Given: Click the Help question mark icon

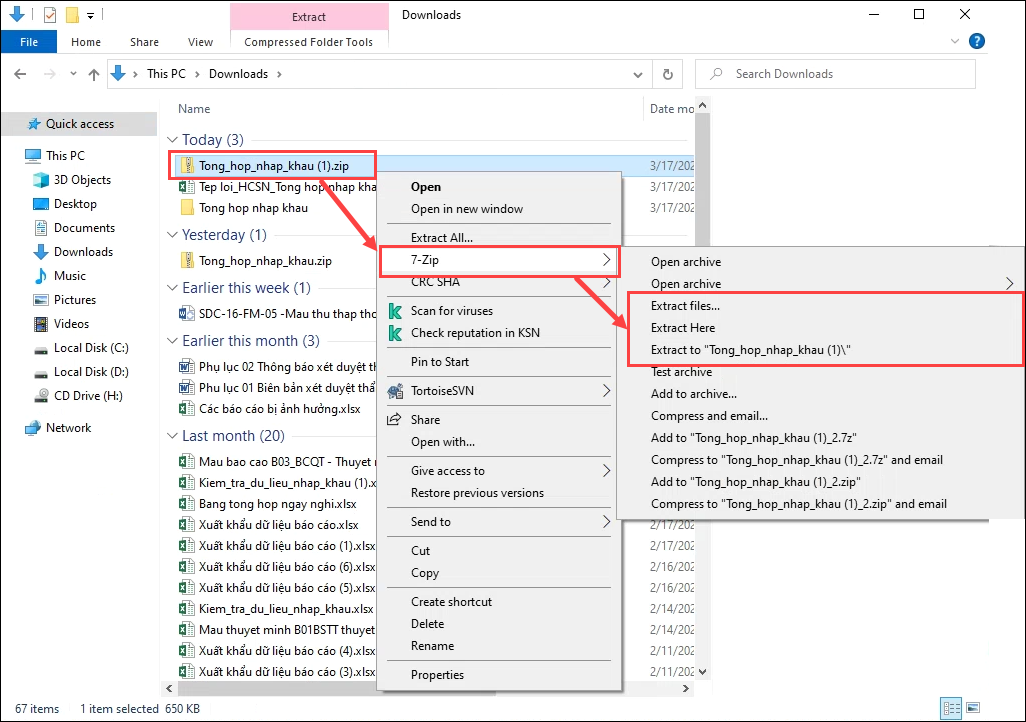Looking at the screenshot, I should (977, 41).
